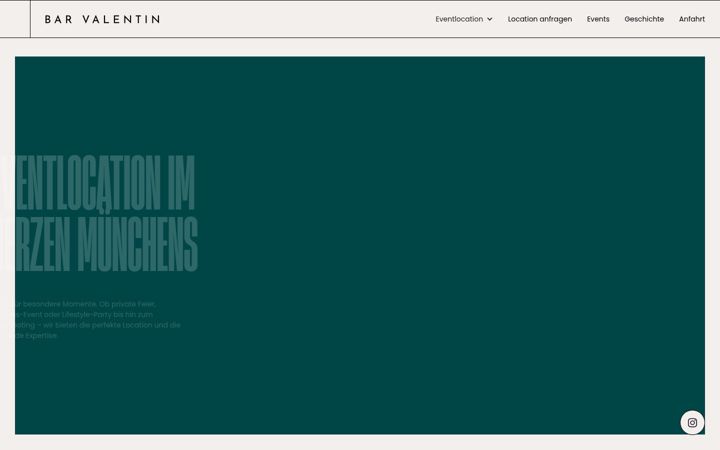Click the Eventlocation im Herzen Münchens heading
Image resolution: width=720 pixels, height=450 pixels.
click(100, 214)
